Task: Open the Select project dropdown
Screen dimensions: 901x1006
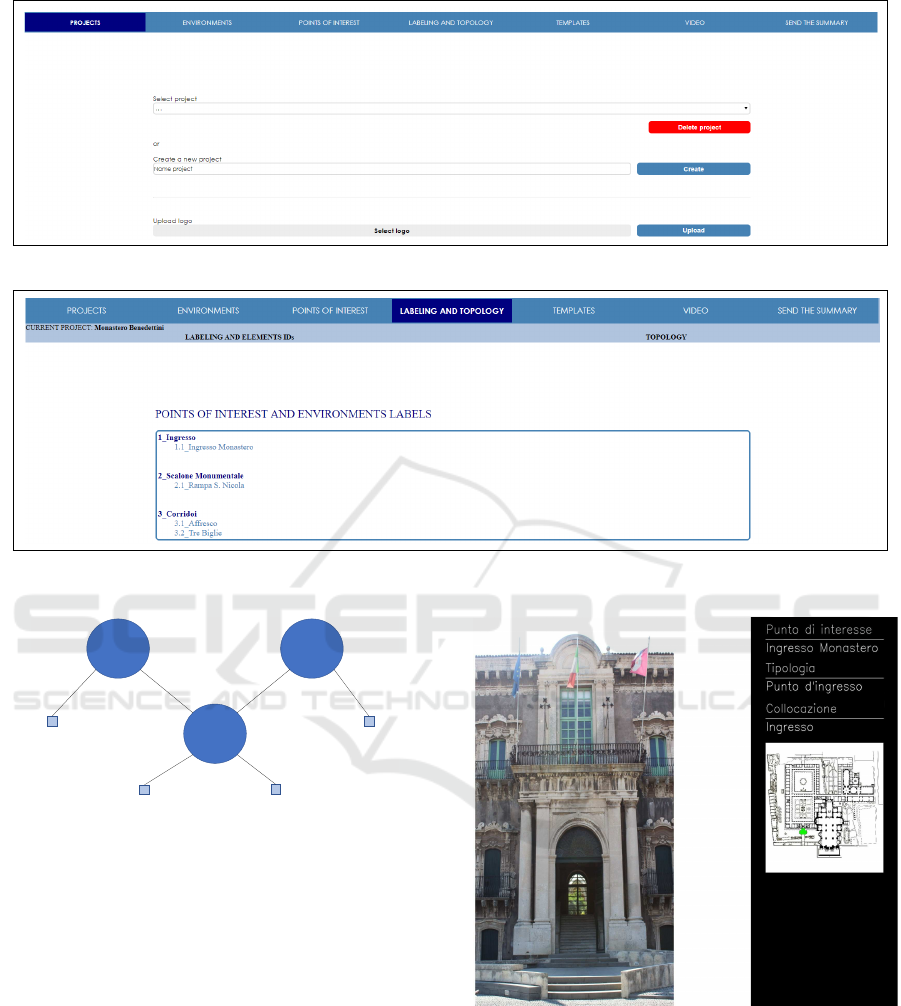Action: coord(450,109)
